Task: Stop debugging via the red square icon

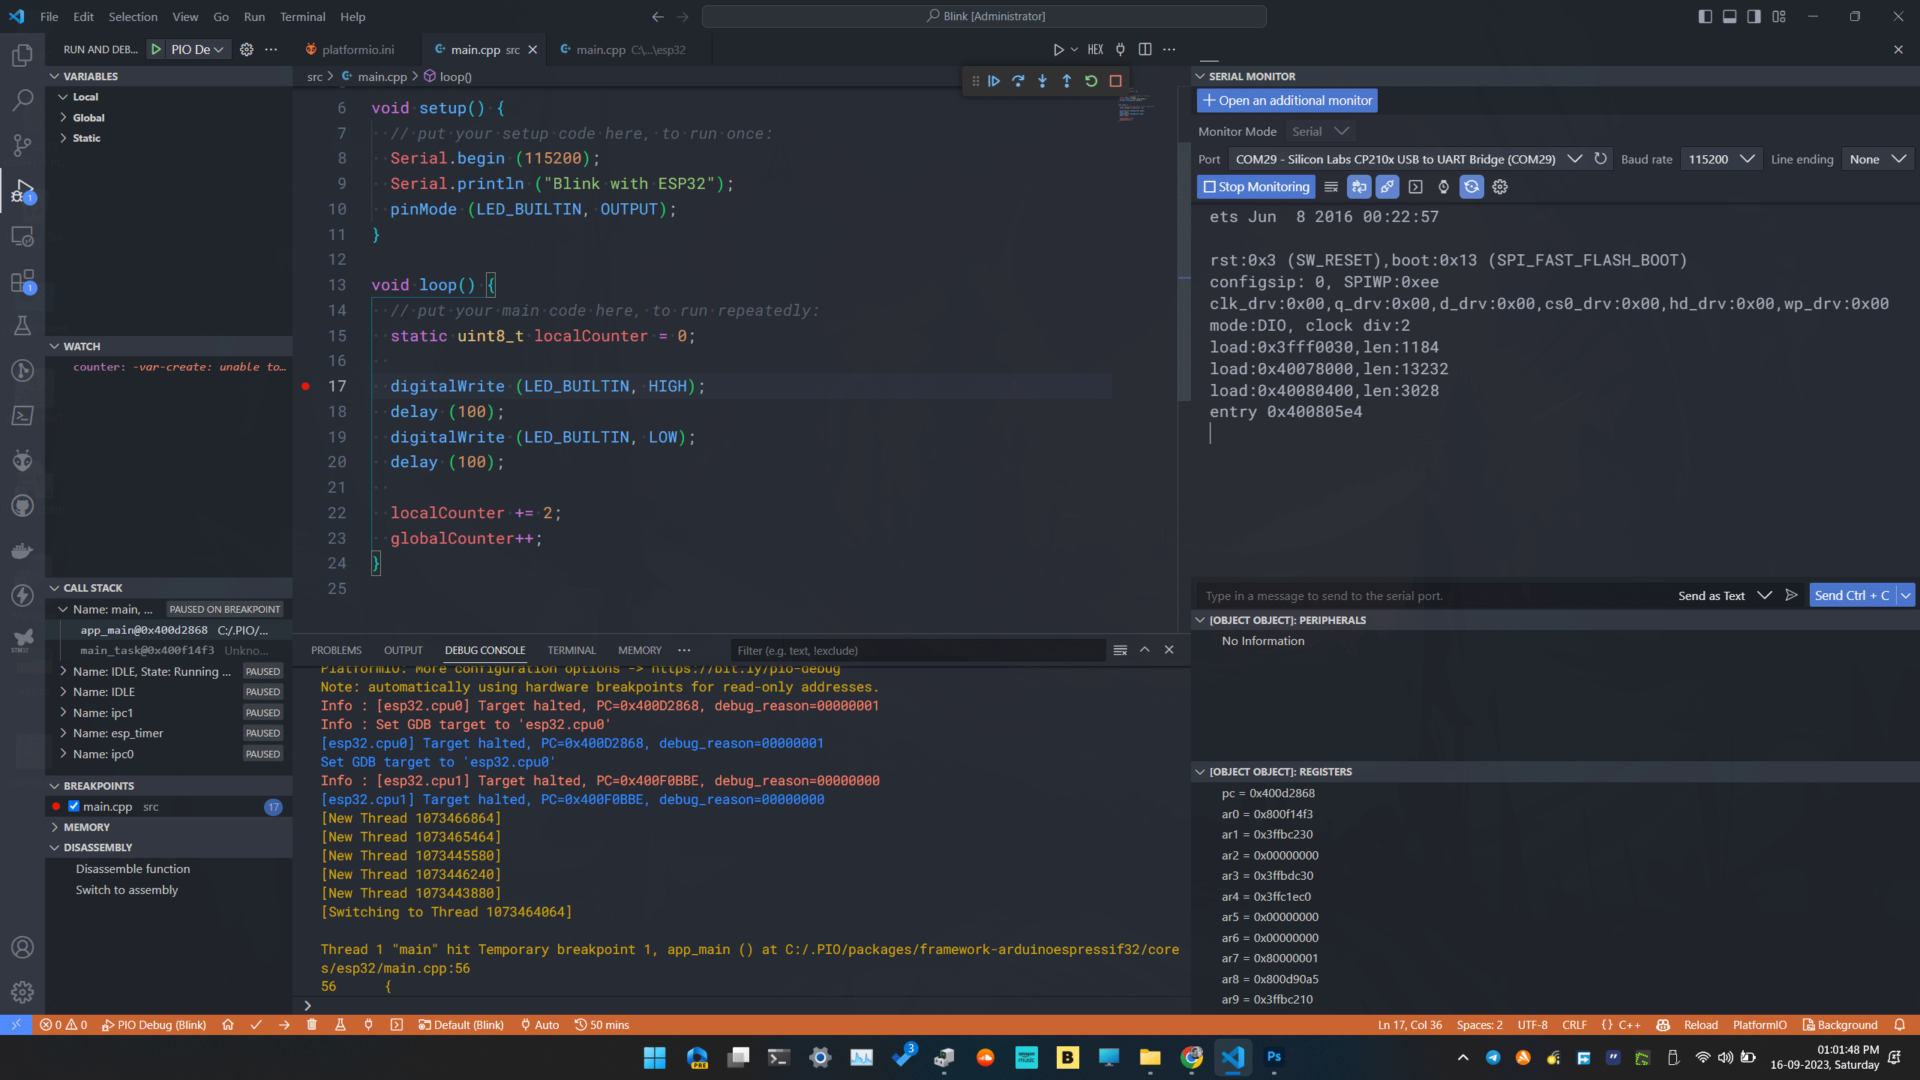Action: tap(1115, 81)
